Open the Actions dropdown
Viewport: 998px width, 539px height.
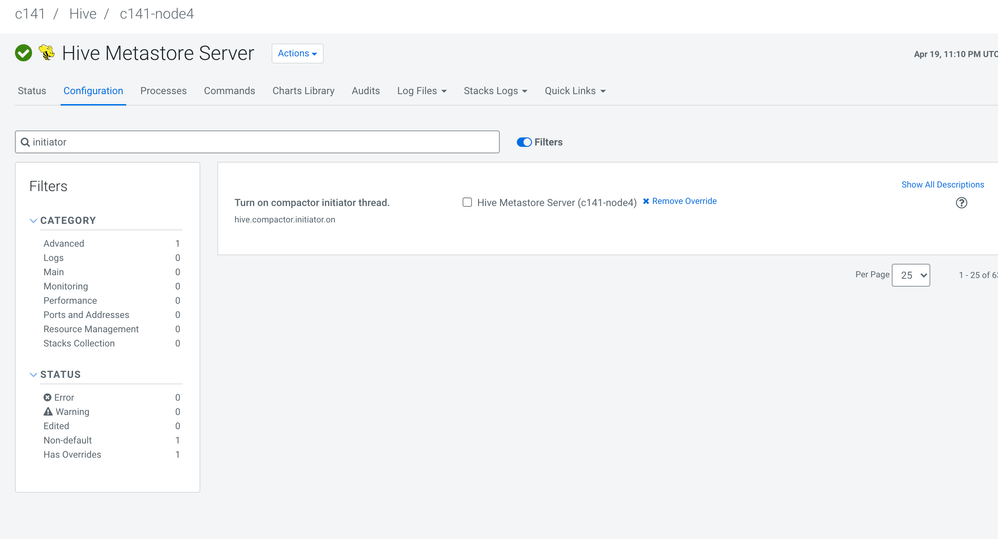[297, 53]
